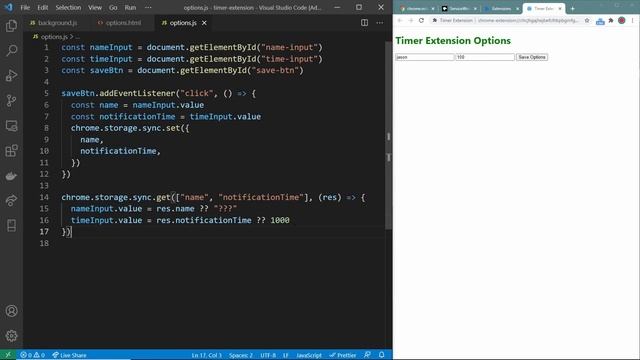640x360 pixels.
Task: Change indentation Spaces: 2
Action: click(x=240, y=355)
